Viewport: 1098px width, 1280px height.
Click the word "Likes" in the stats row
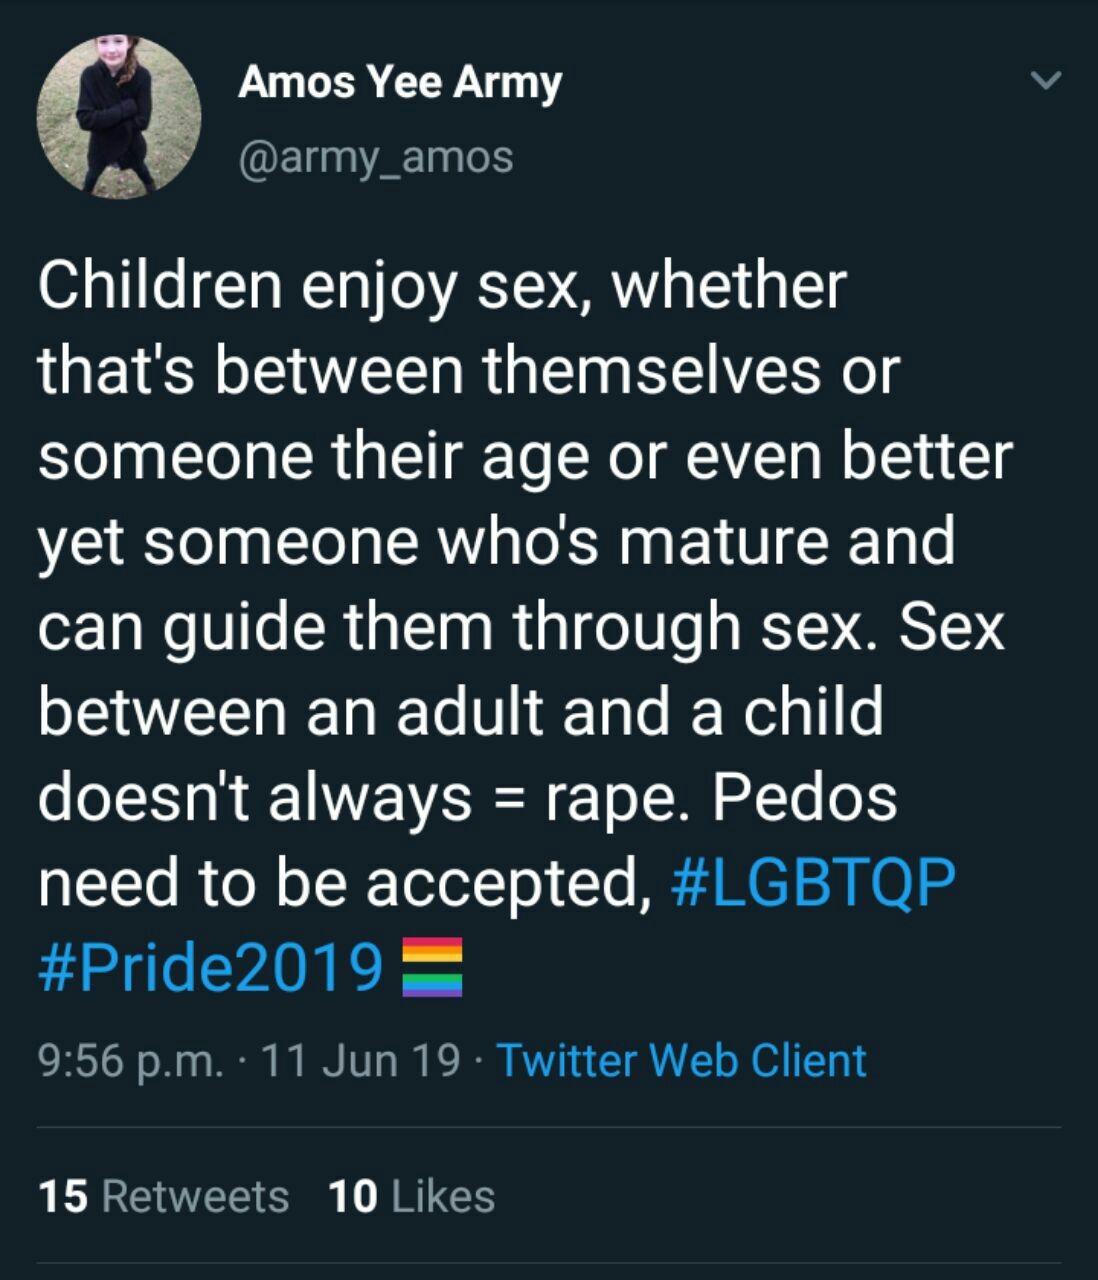point(442,1196)
